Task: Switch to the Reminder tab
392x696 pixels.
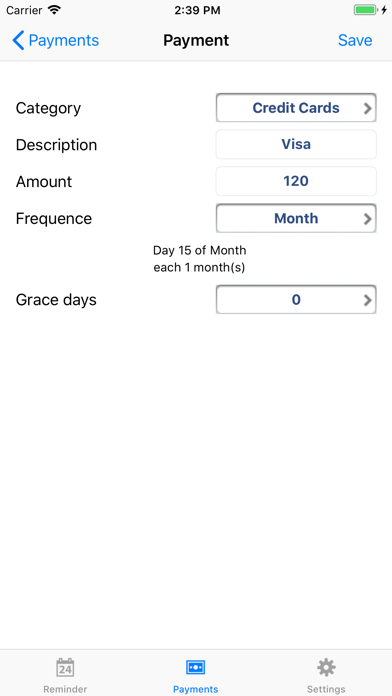Action: click(x=65, y=674)
